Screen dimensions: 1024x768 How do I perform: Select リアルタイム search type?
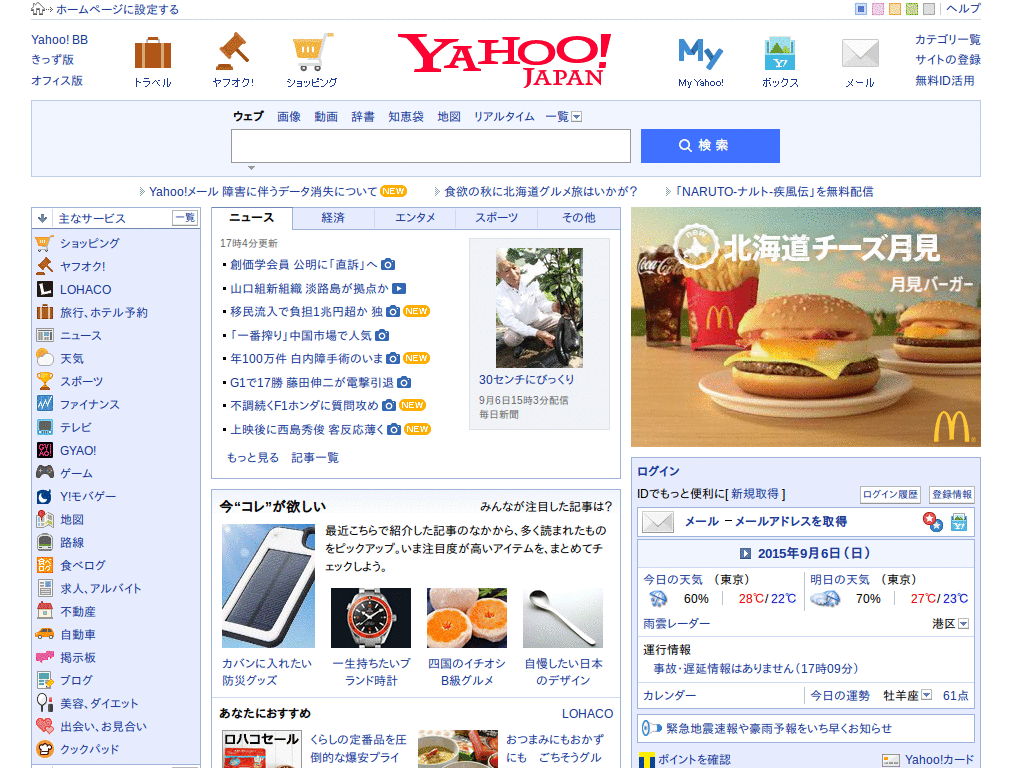coord(504,117)
